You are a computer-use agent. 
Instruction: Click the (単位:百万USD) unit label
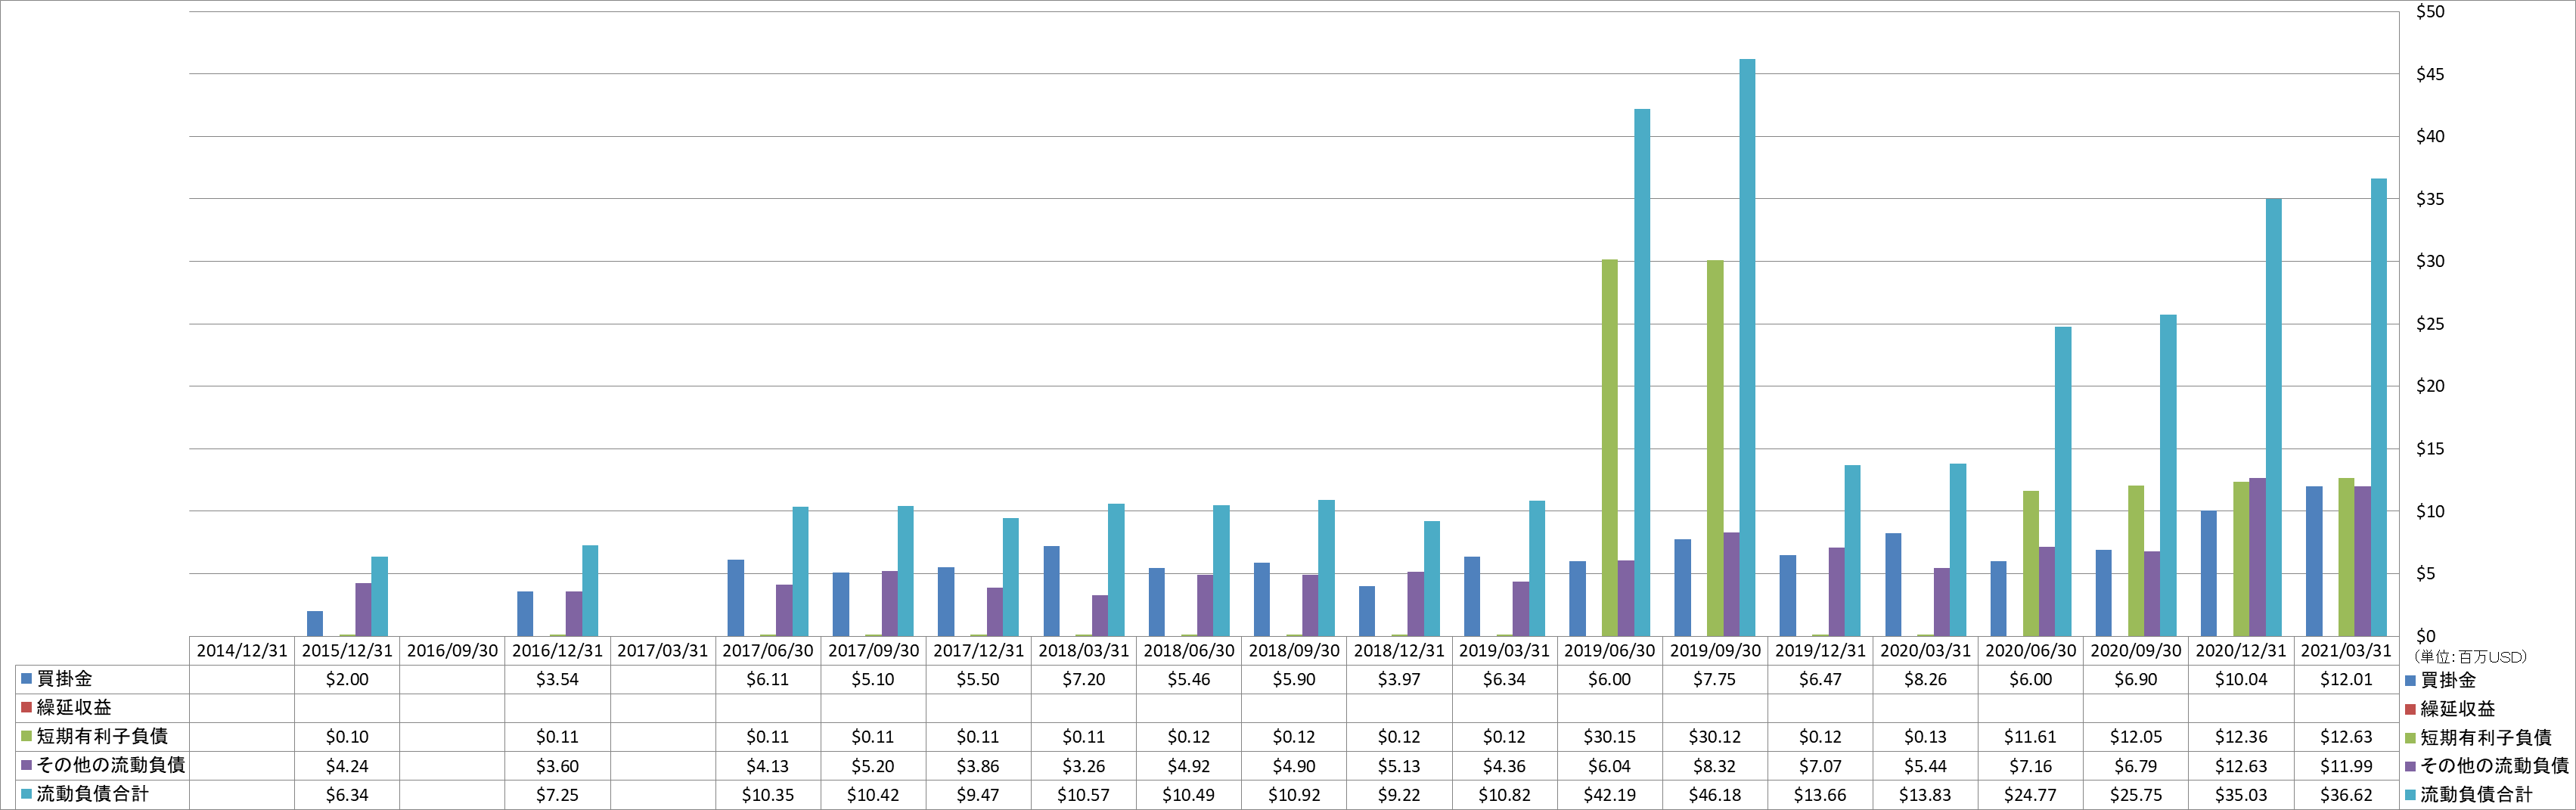coord(2470,657)
